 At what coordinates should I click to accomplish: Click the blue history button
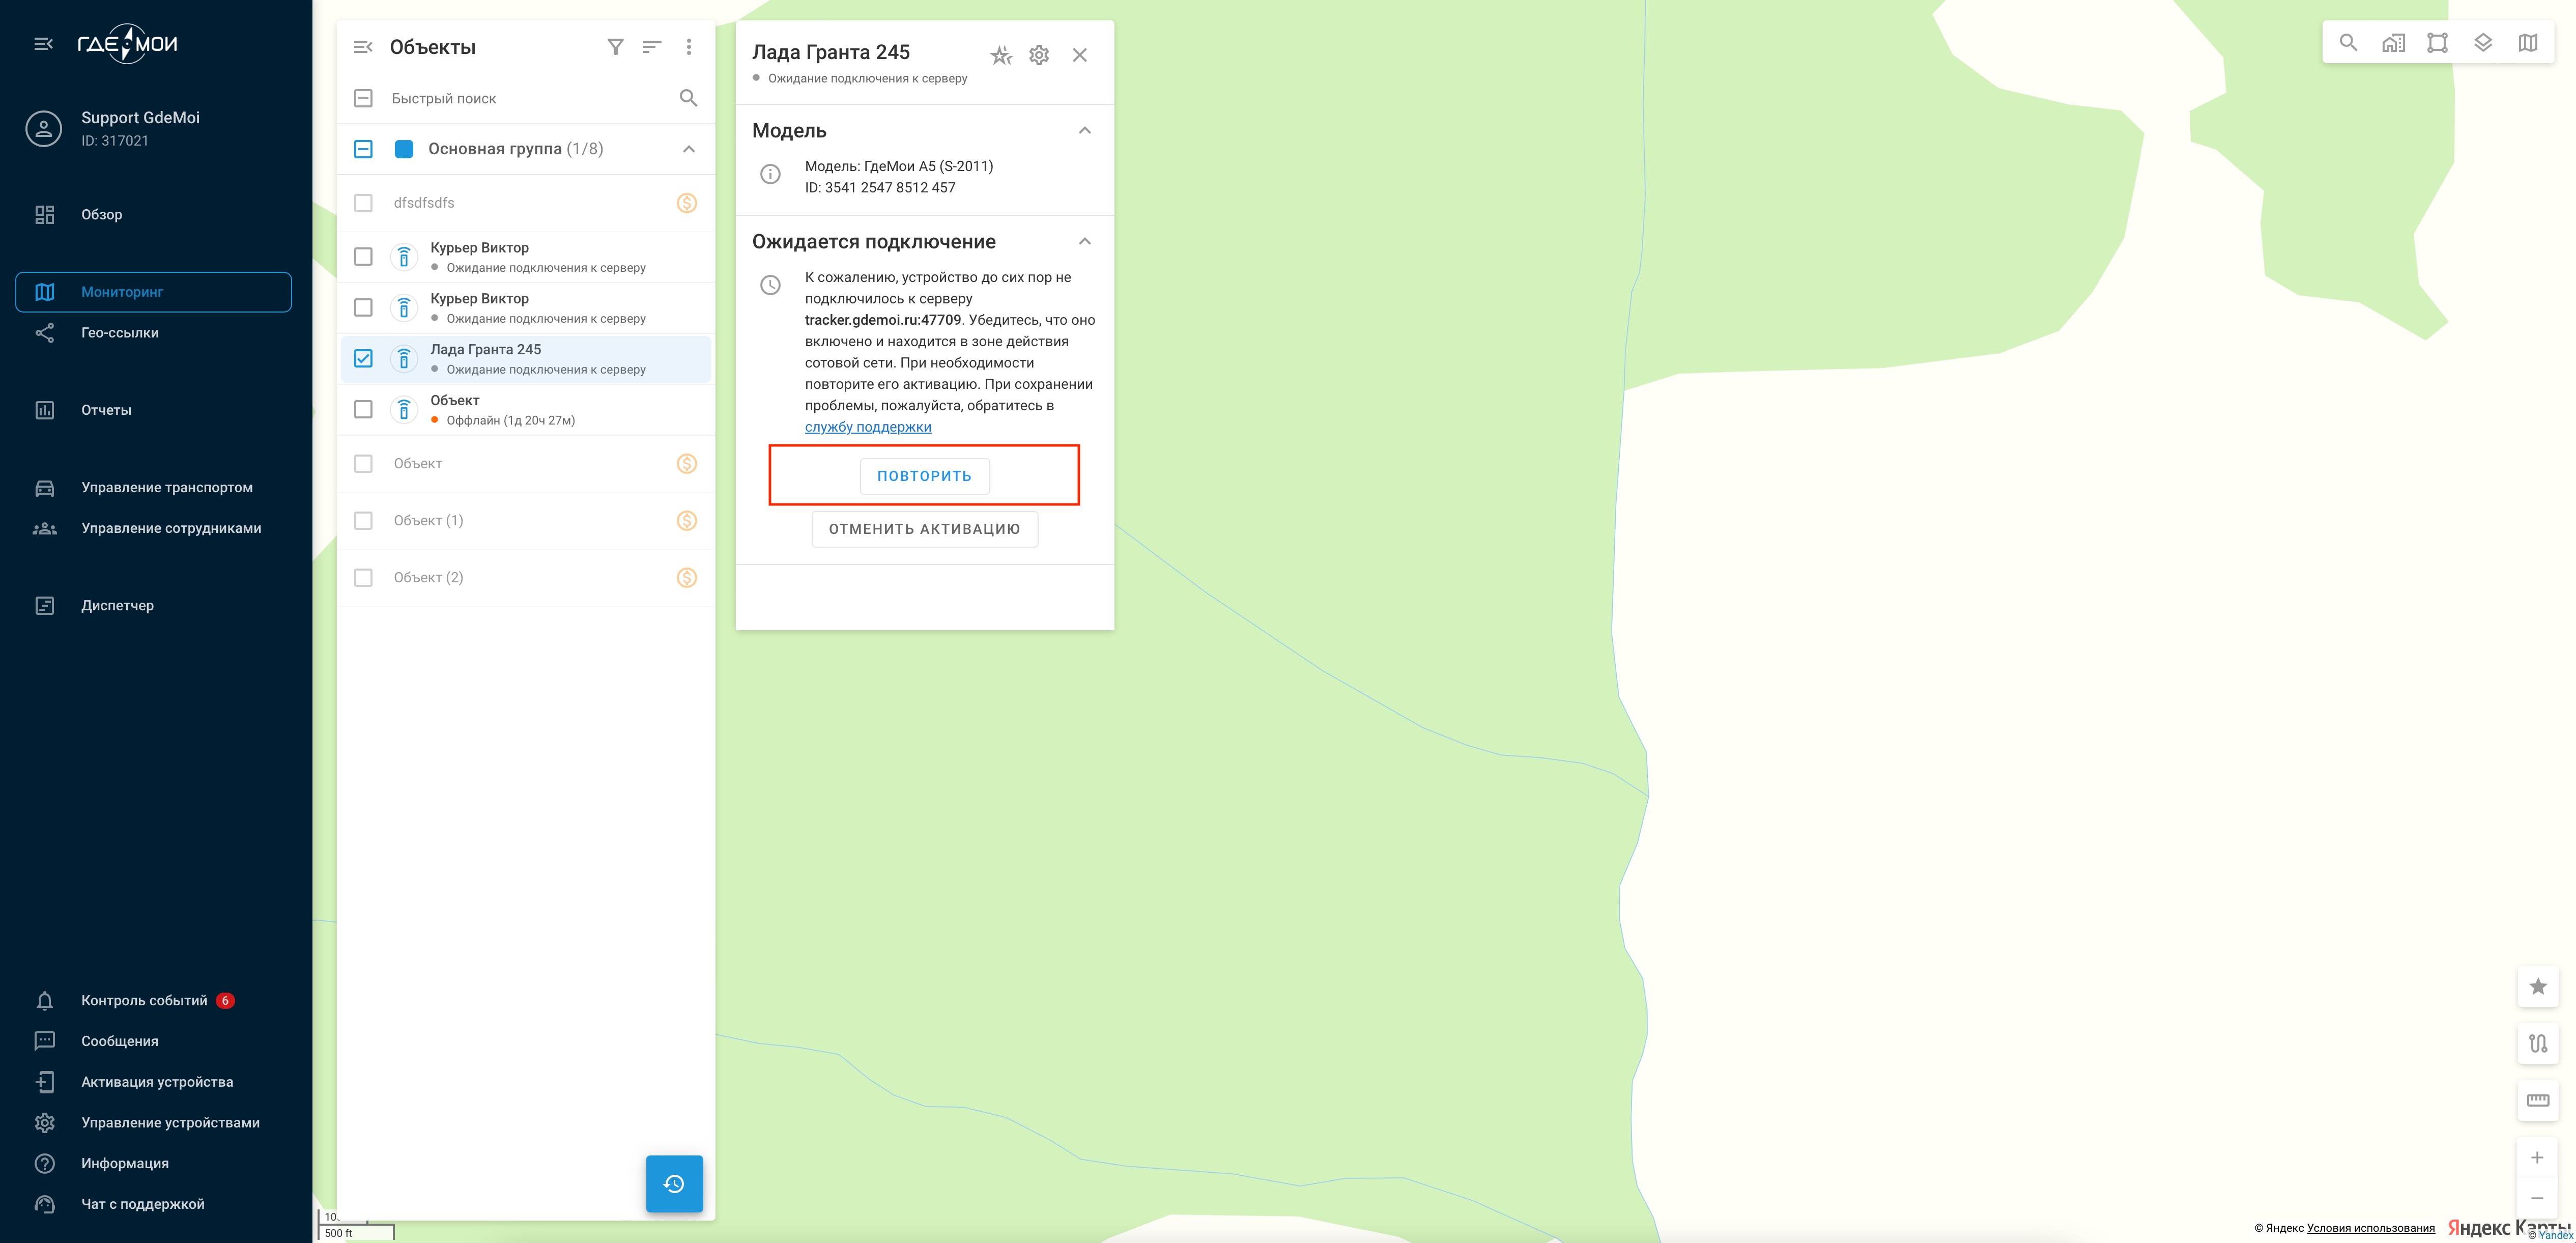674,1183
